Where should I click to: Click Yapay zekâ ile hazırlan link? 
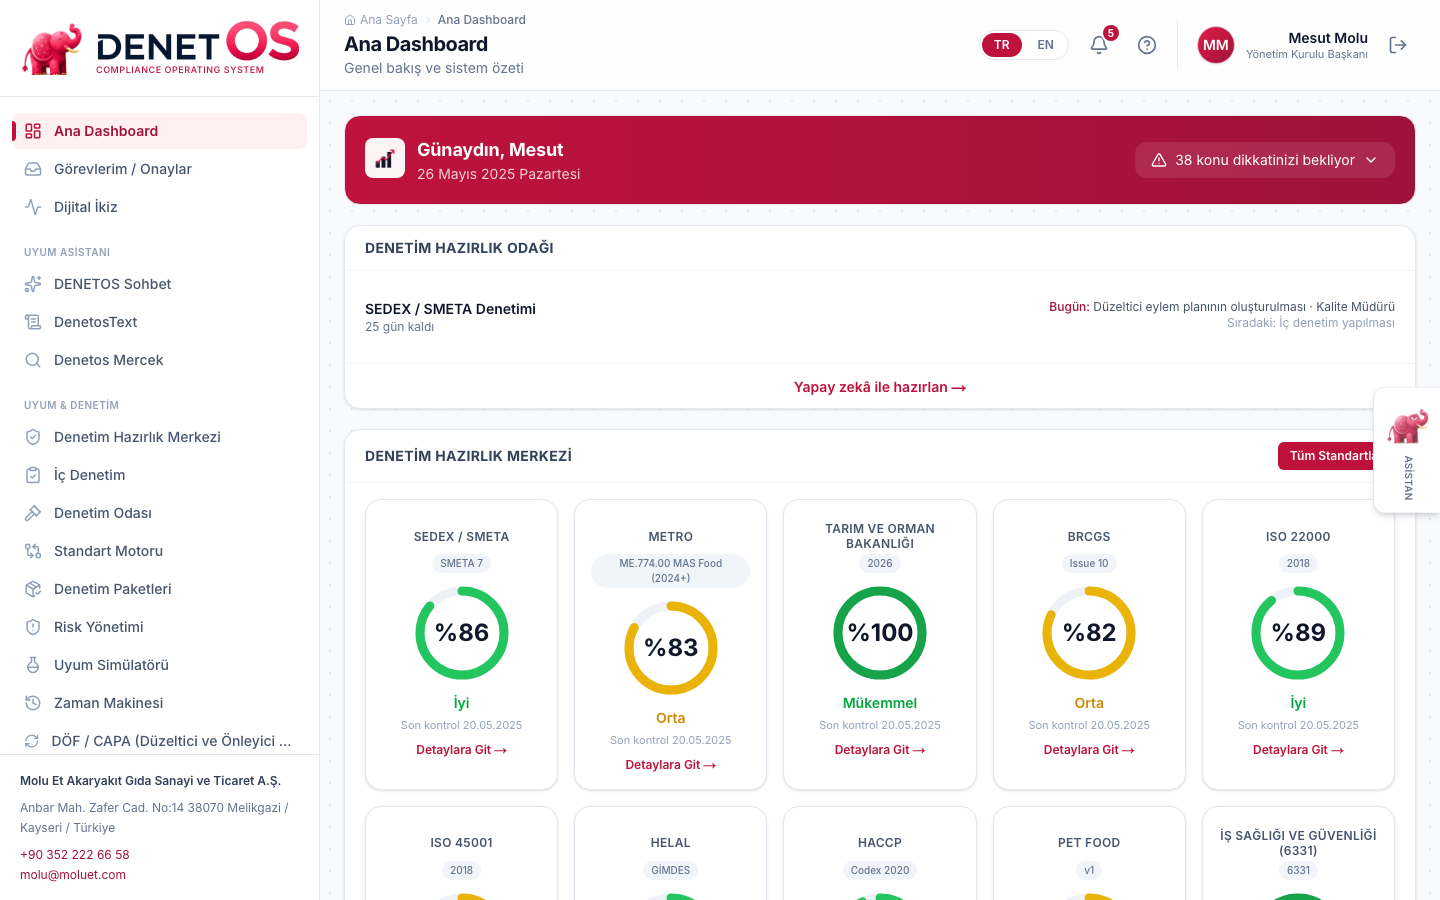[x=880, y=387]
